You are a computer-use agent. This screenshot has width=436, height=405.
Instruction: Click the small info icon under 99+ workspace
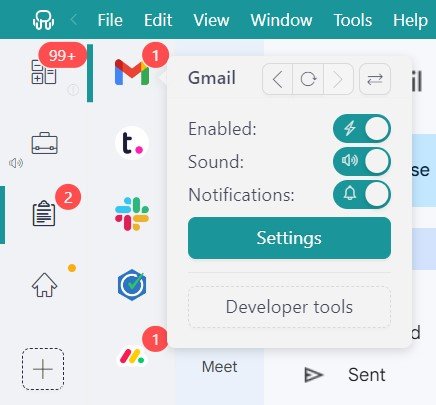pos(73,89)
